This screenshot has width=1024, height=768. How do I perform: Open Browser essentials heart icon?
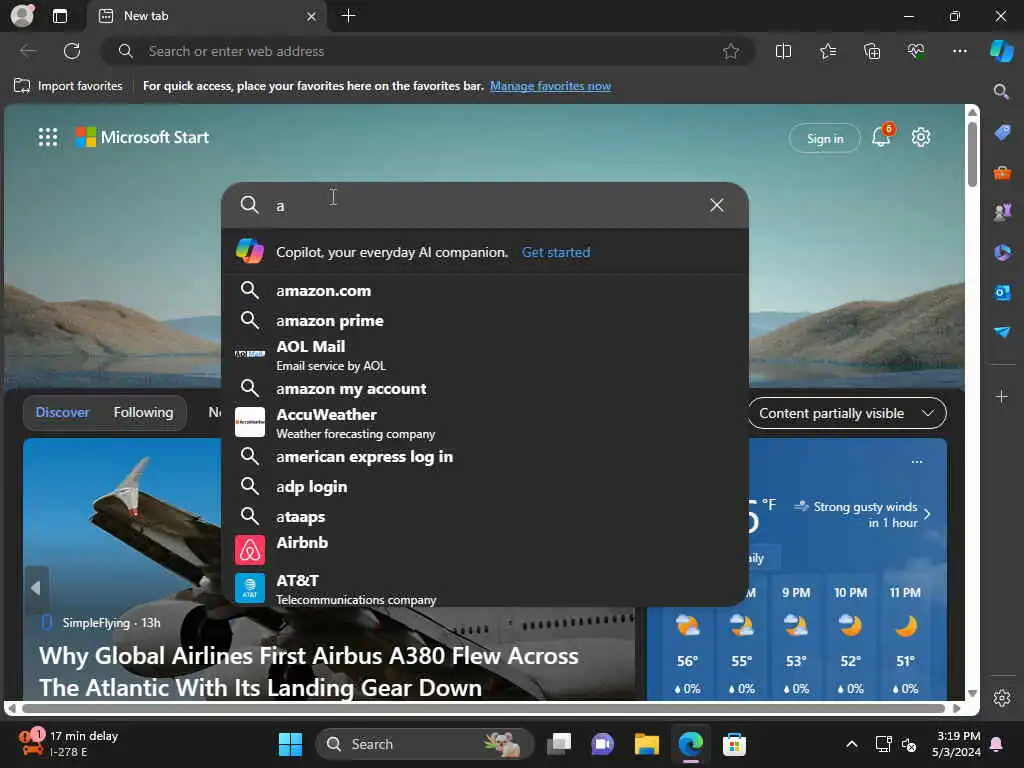click(916, 51)
